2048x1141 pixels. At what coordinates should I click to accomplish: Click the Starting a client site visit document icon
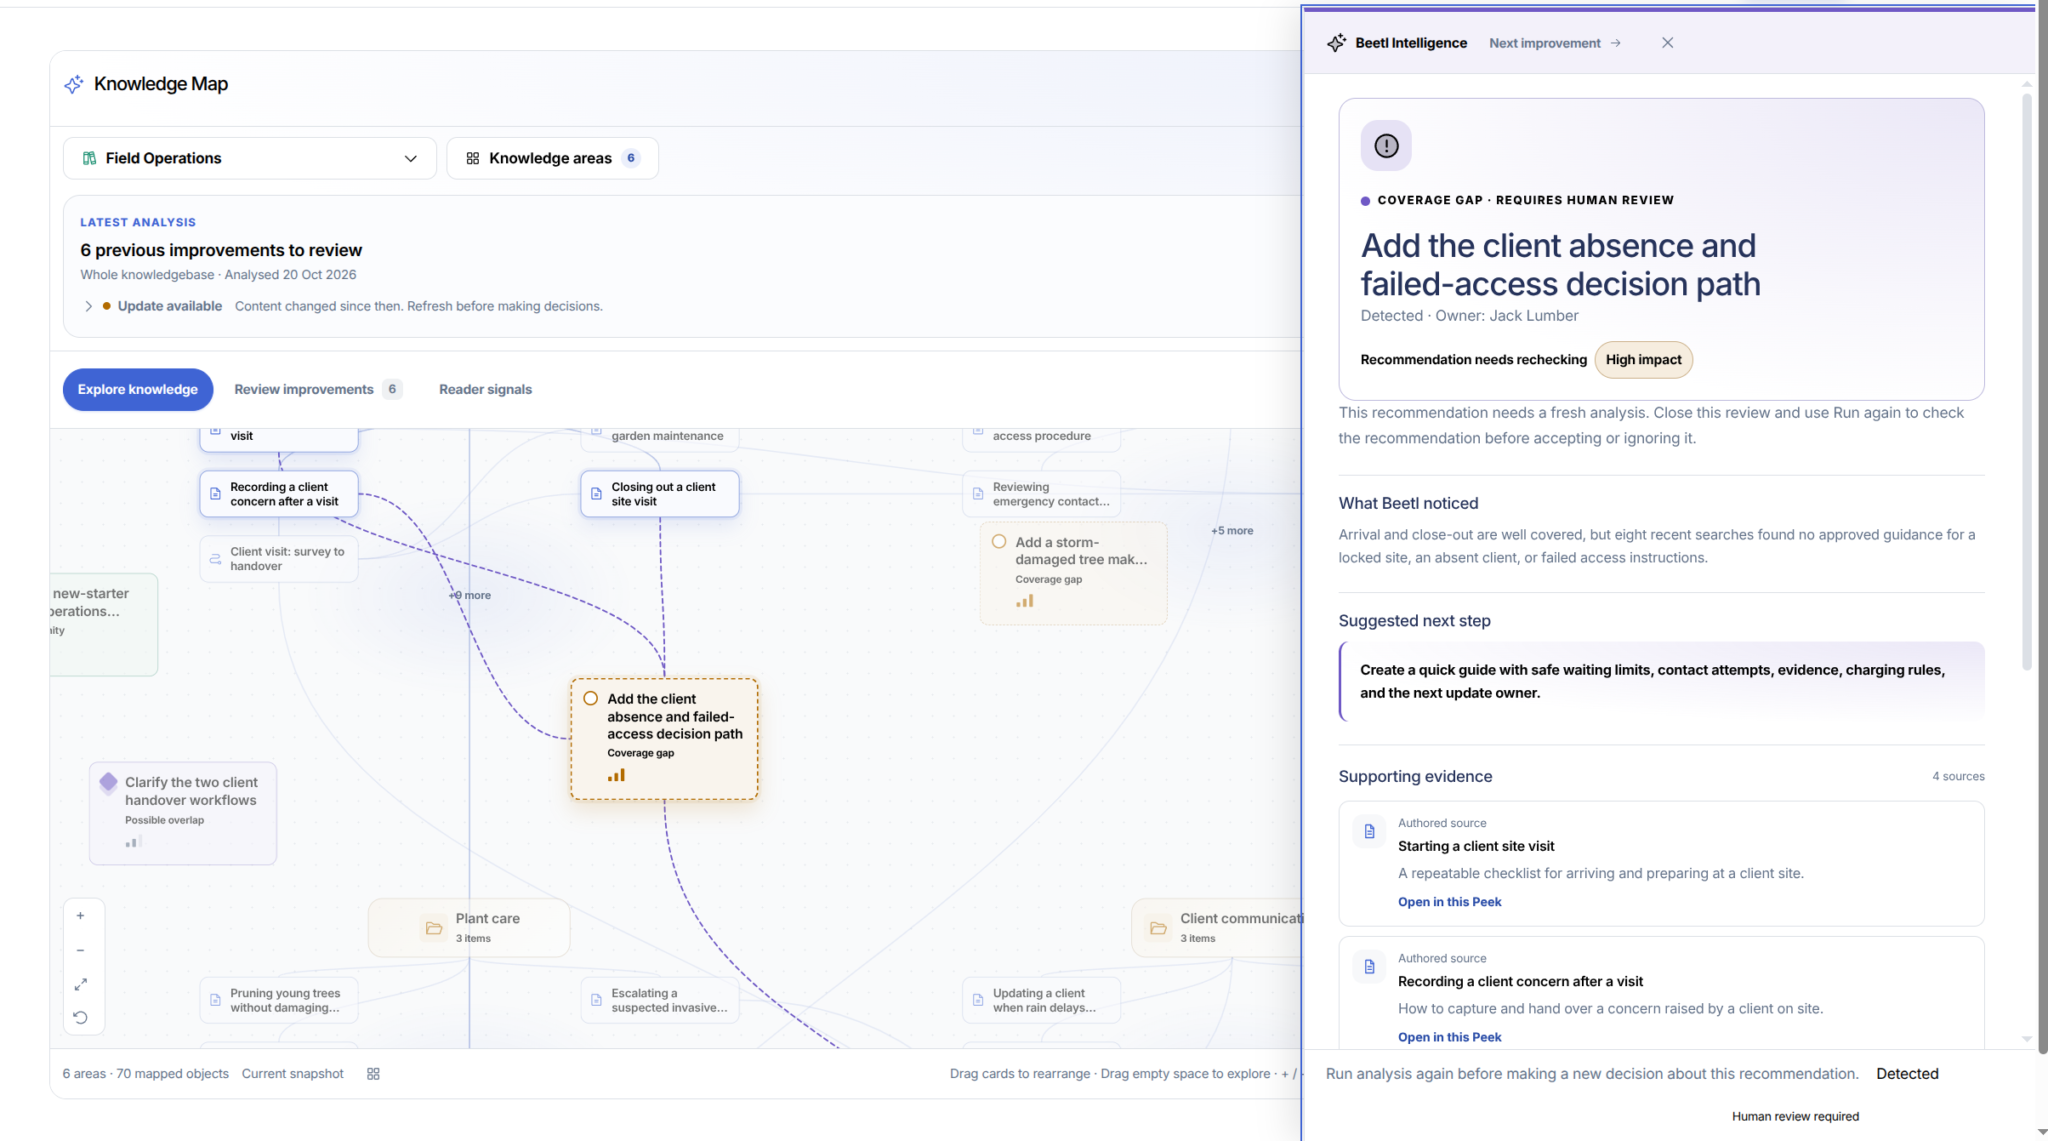(1369, 832)
